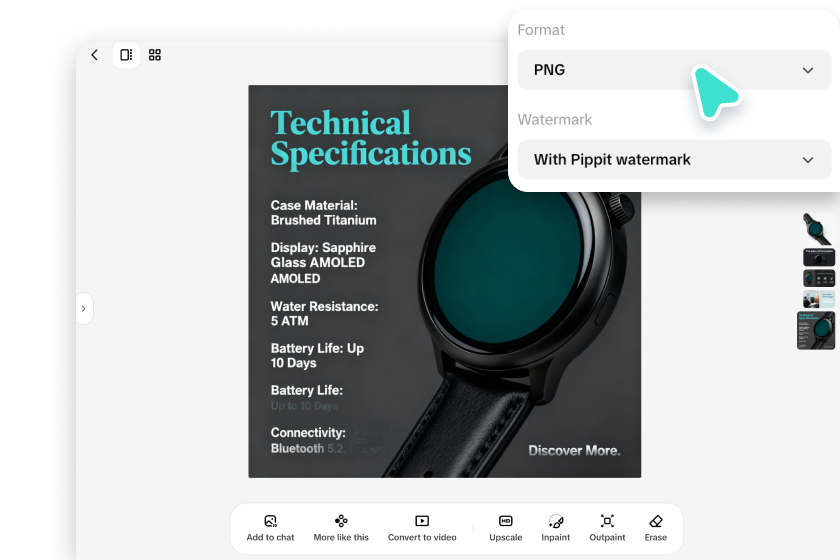Switch to the grid view icon
Viewport: 840px width, 560px height.
155,55
